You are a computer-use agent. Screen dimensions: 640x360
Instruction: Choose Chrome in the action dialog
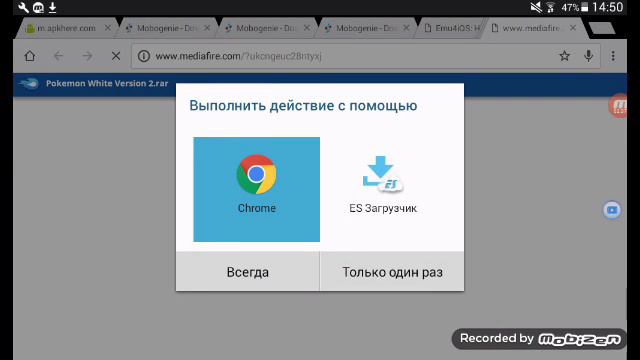coord(256,189)
